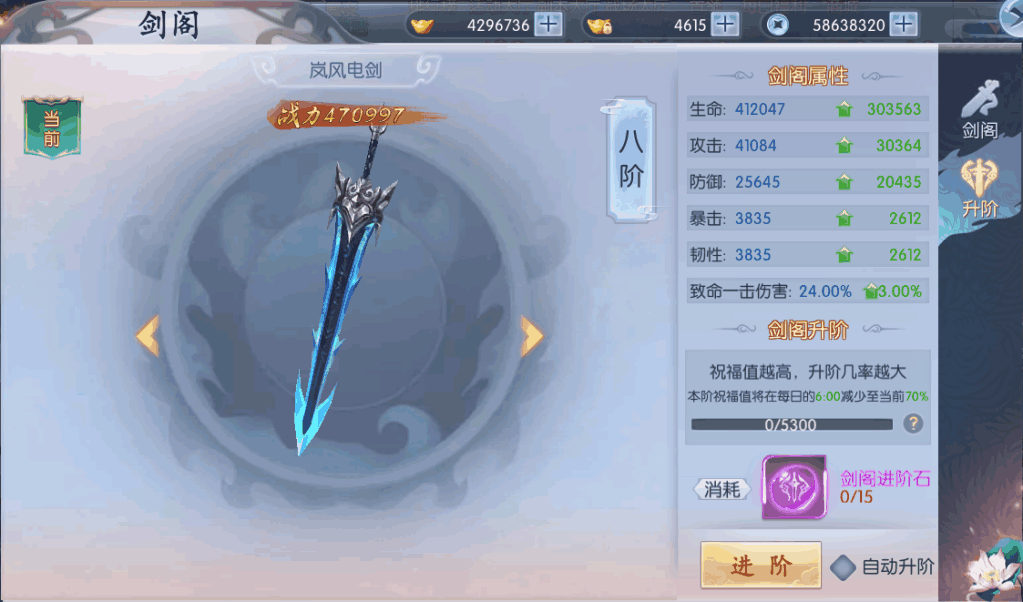Viewport: 1023px width, 602px height.
Task: Open the 剑阁 sword side tab
Action: 980,110
